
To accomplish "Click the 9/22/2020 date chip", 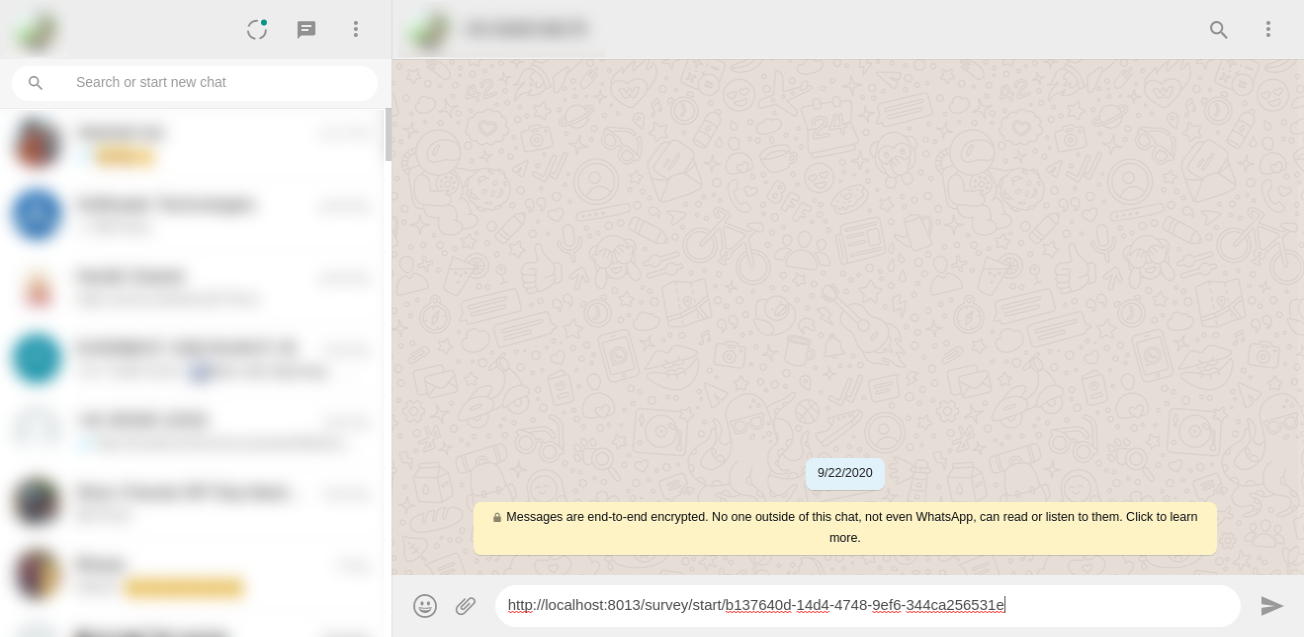I will pyautogui.click(x=845, y=474).
